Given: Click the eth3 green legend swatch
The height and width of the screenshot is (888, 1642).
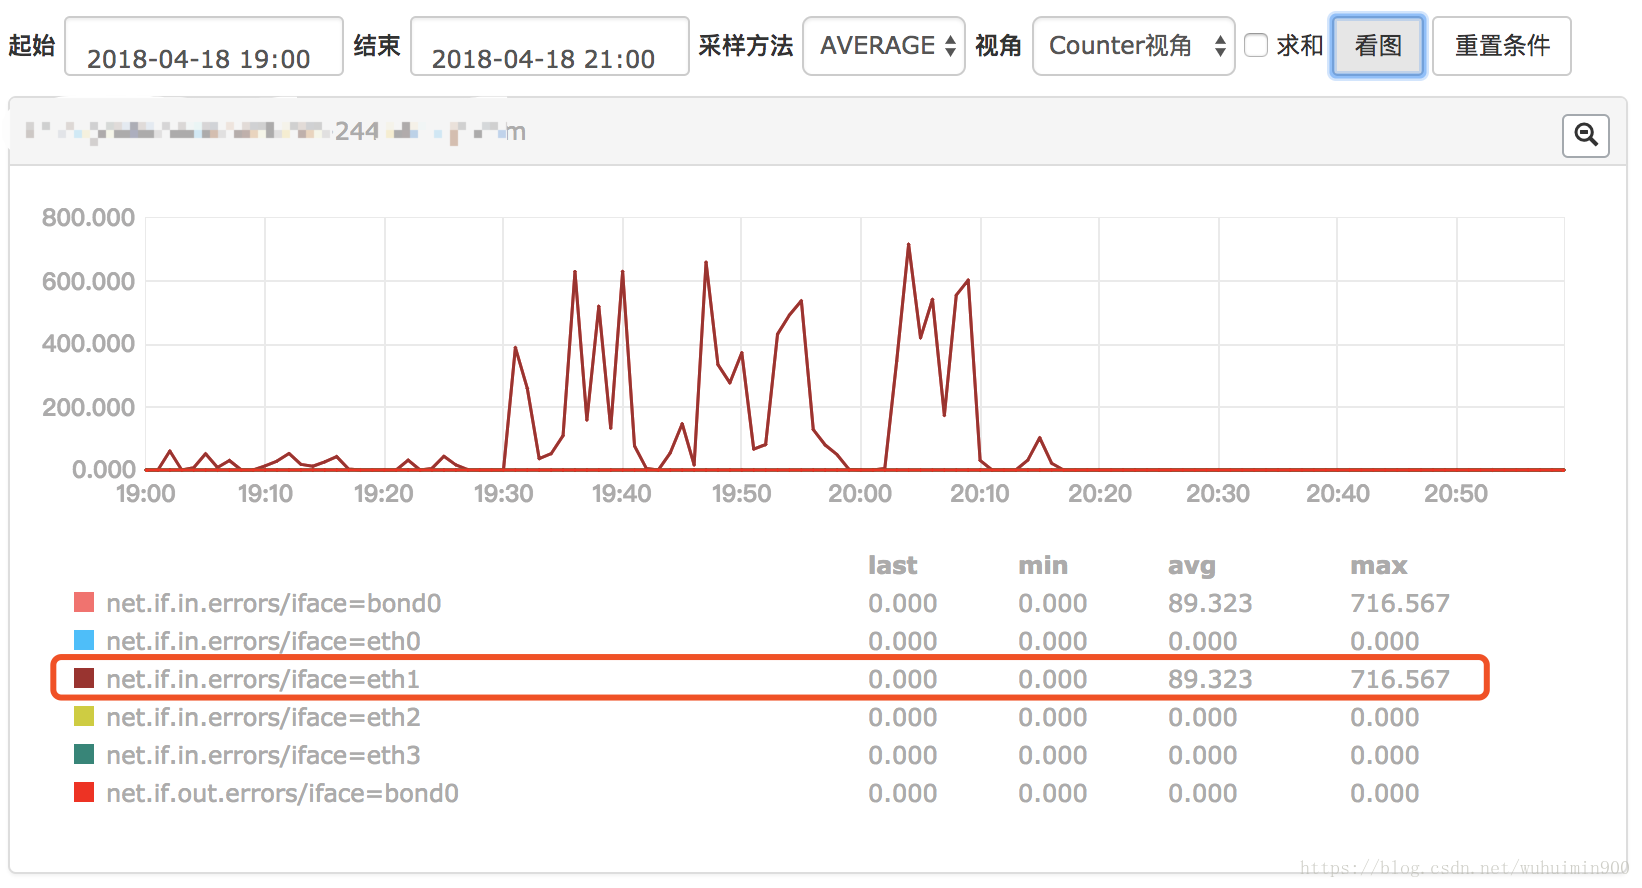Looking at the screenshot, I should point(84,754).
